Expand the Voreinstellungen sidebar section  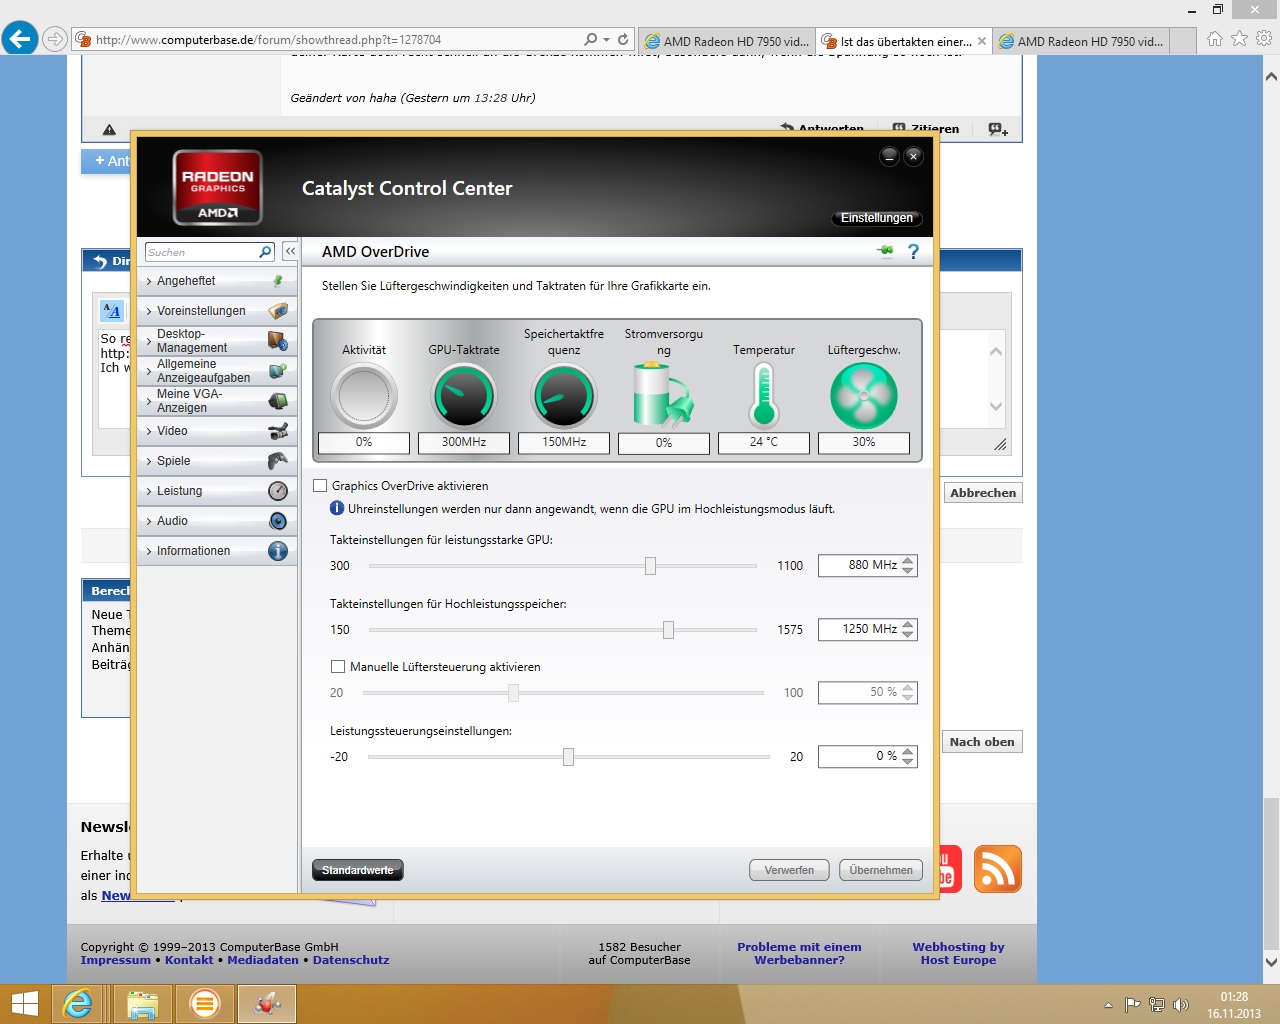(x=216, y=311)
